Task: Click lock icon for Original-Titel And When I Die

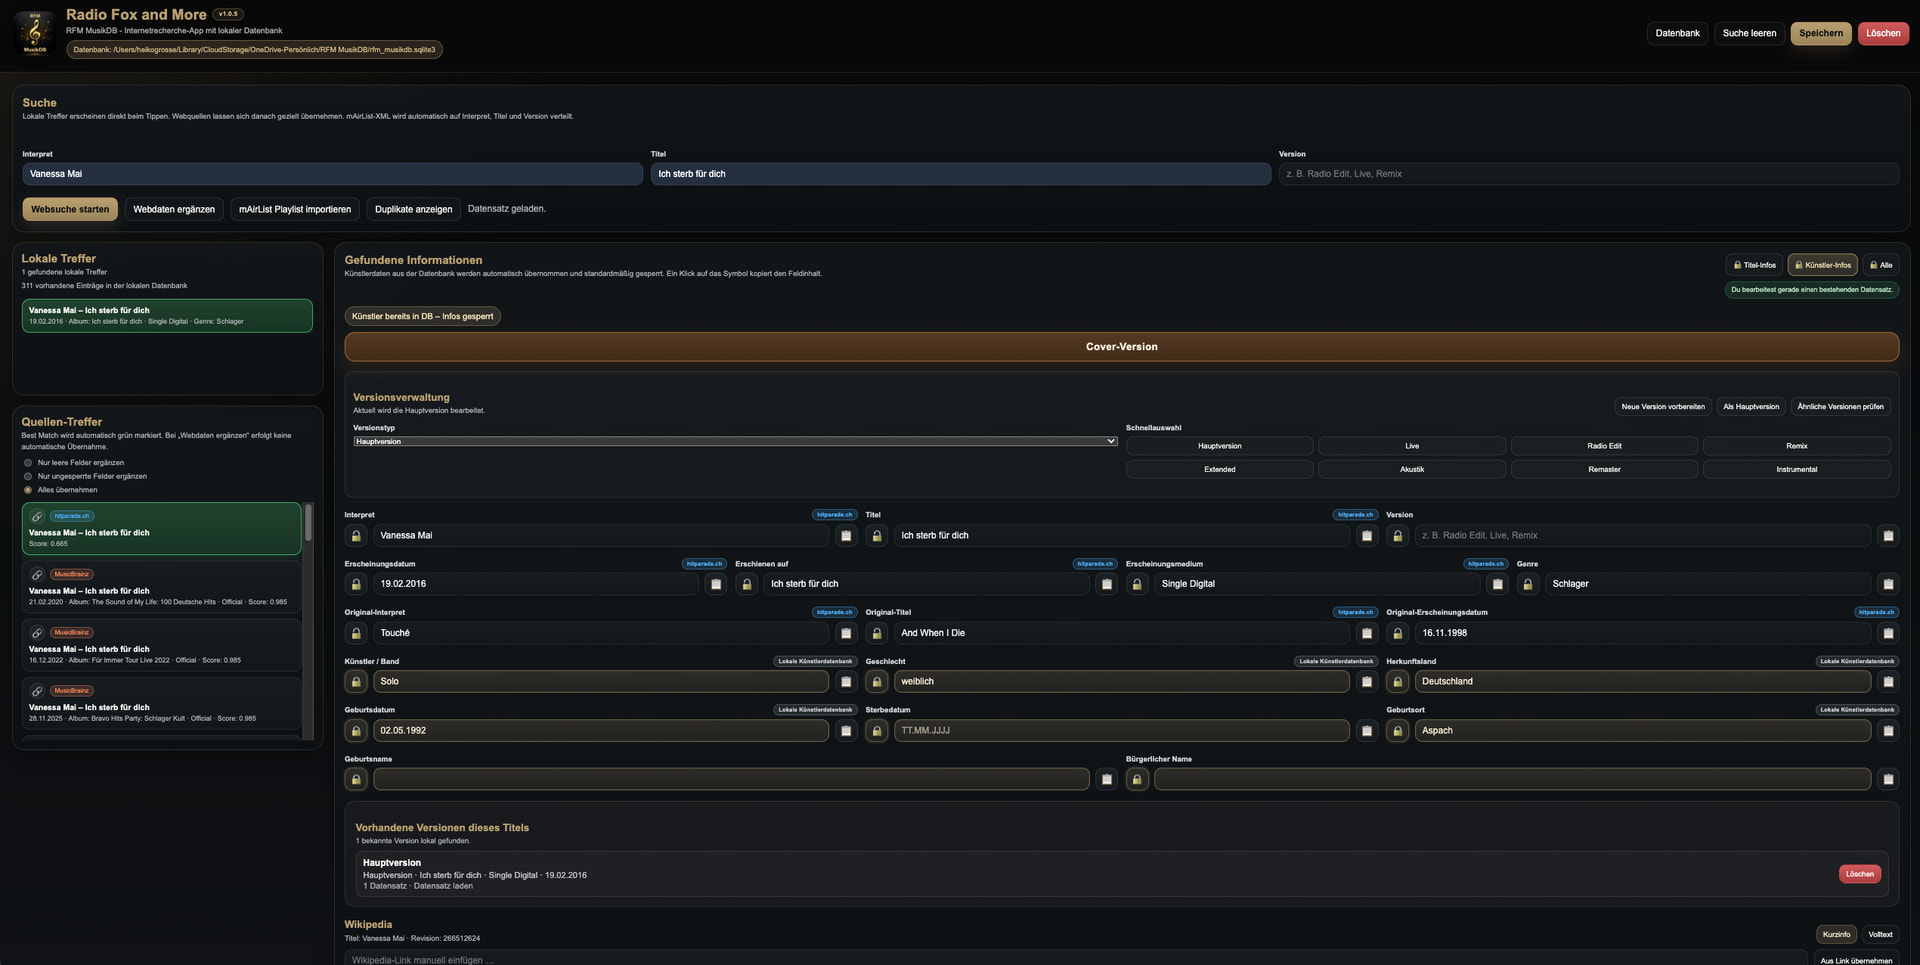Action: [x=877, y=633]
